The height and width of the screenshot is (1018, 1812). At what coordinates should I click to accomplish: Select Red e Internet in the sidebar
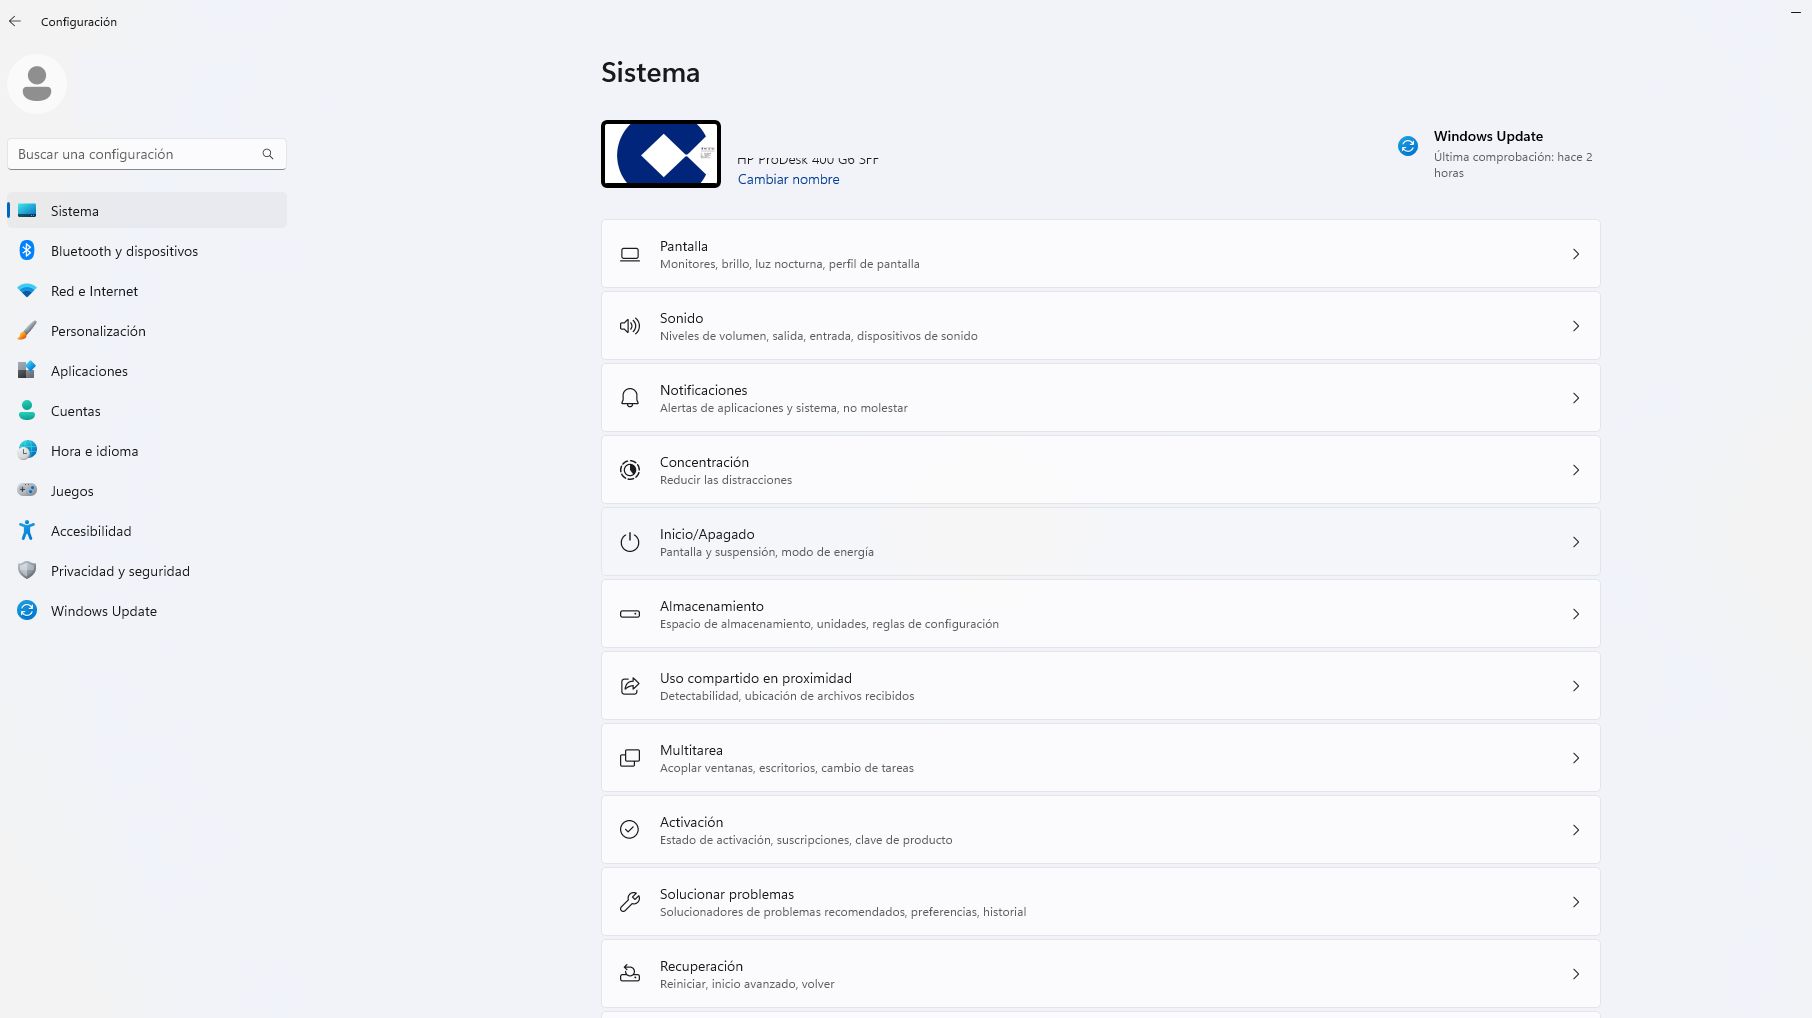(x=94, y=291)
